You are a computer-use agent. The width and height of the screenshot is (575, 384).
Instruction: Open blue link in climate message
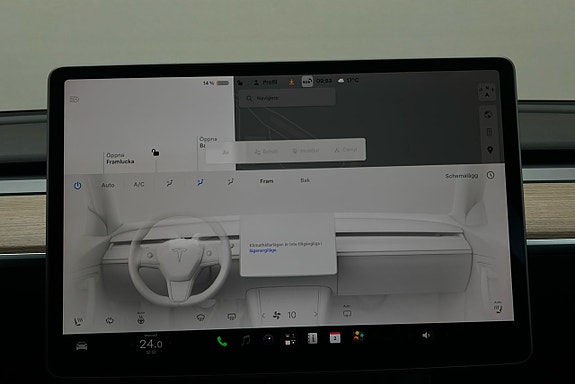[x=263, y=250]
